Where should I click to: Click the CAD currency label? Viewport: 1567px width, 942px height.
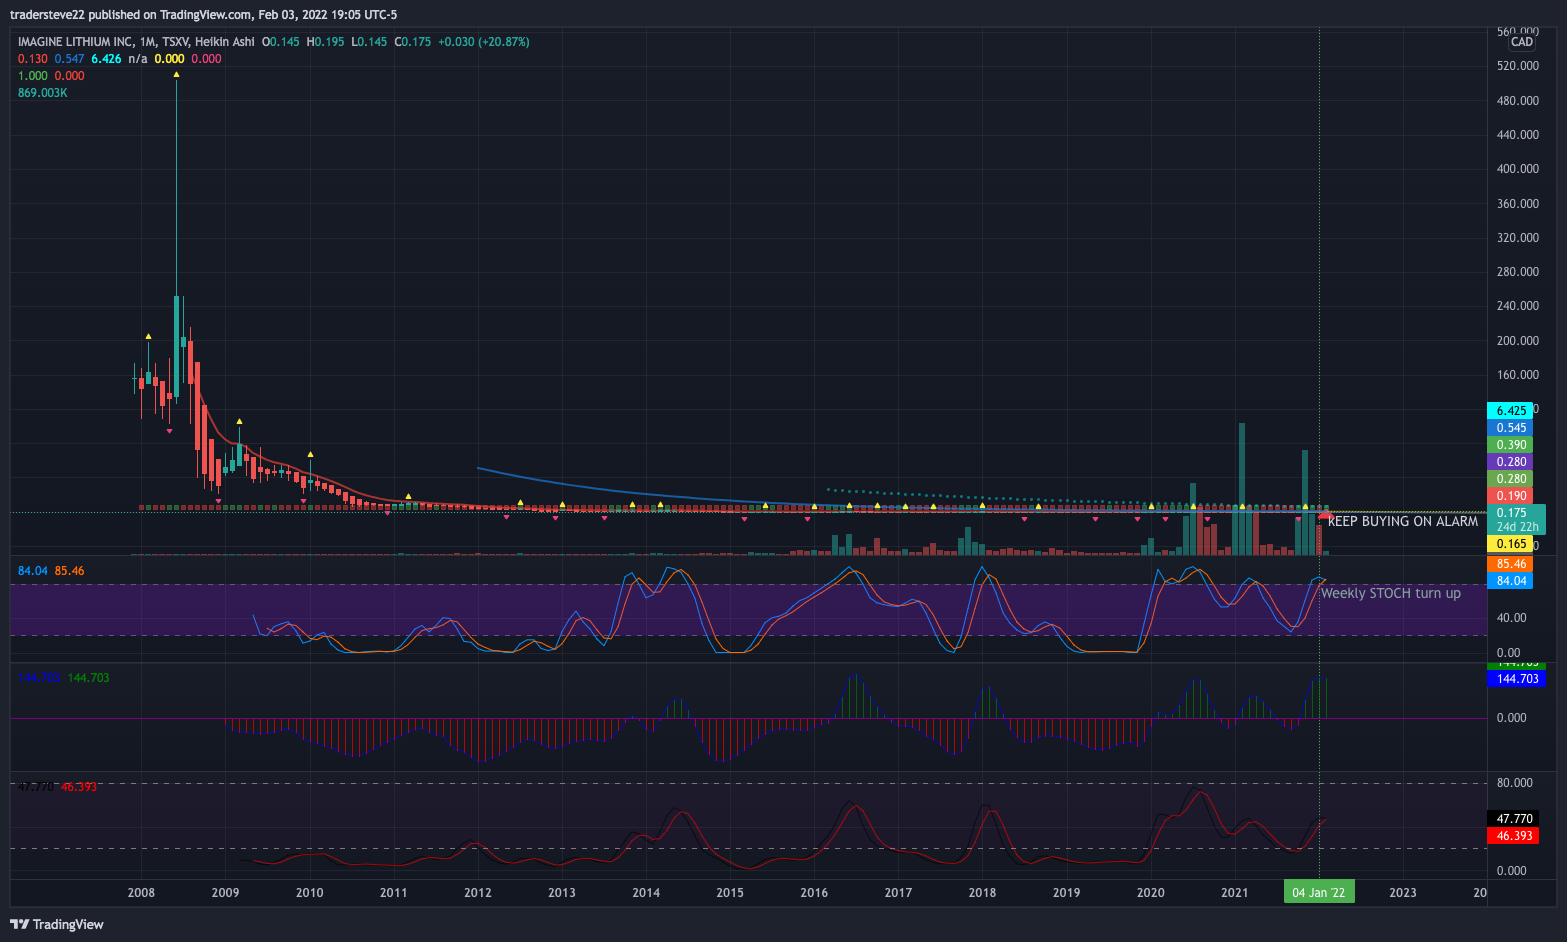[x=1522, y=42]
